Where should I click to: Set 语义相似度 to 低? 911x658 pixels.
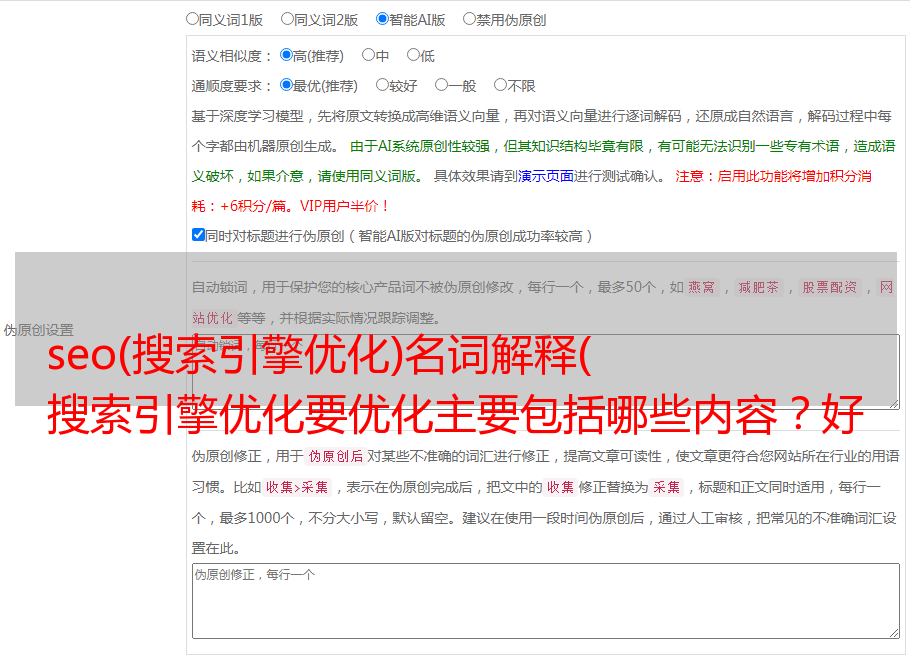click(x=413, y=55)
